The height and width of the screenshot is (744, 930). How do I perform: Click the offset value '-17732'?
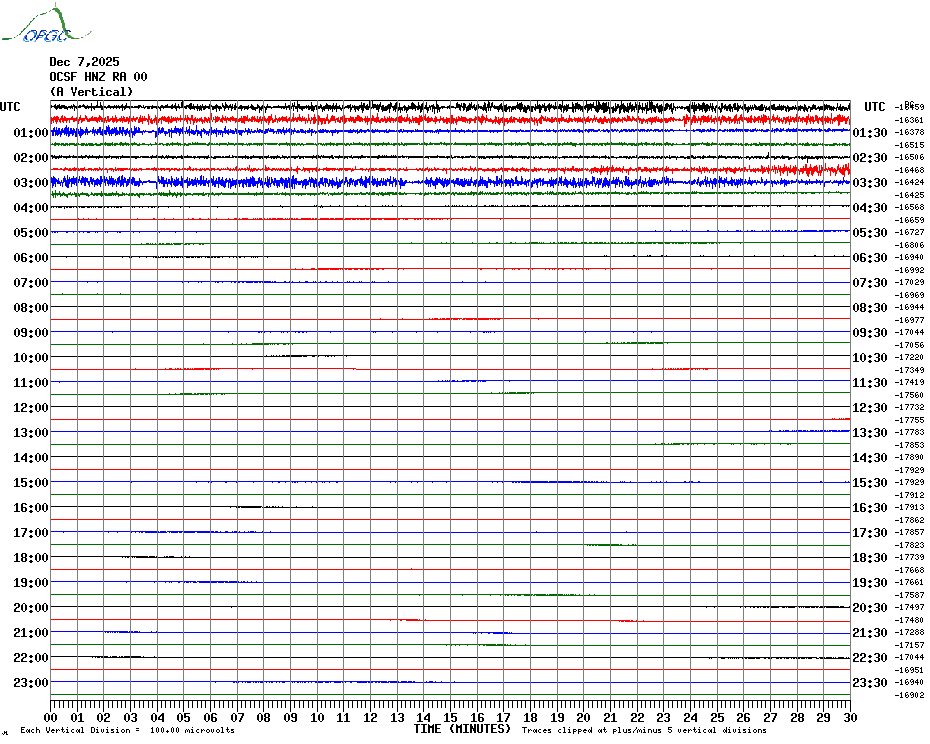pos(909,408)
